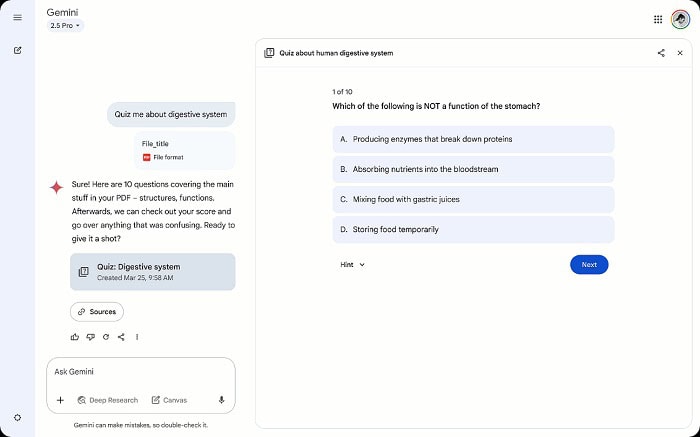Screen dimensions: 700x437
Task: Give the response a thumbs down
Action: coord(90,337)
